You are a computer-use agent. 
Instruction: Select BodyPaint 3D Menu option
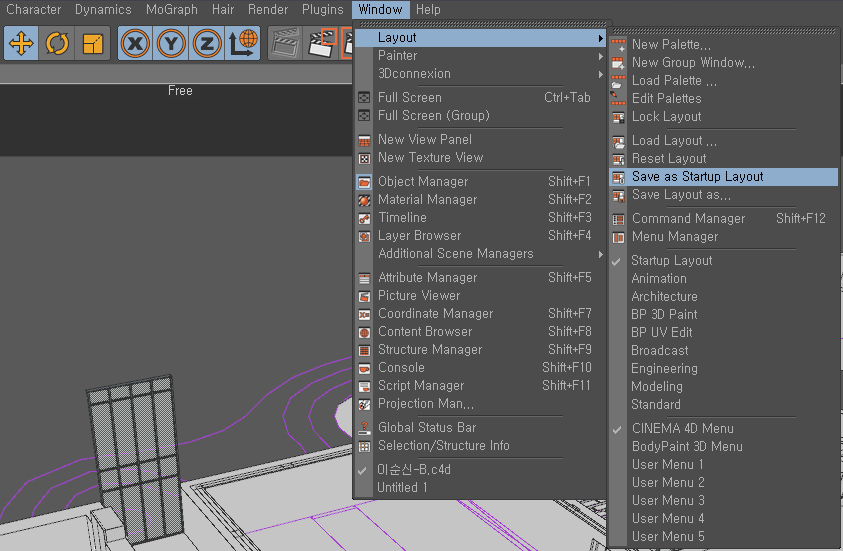724,447
